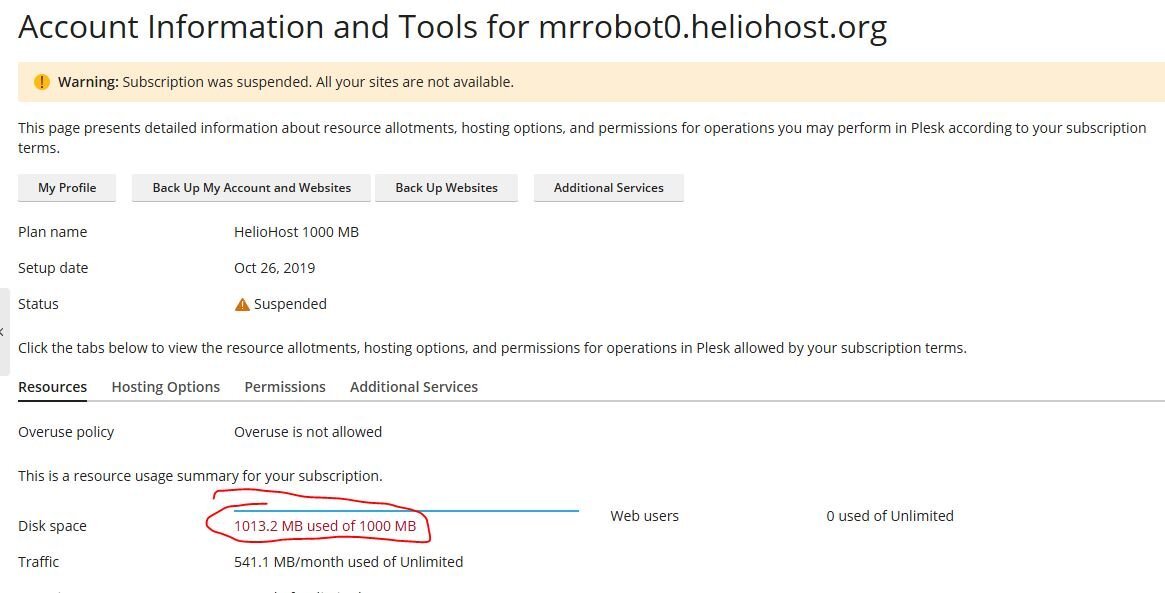Click the Traffic 541.1 MB/month value
Viewport: 1165px width, 593px height.
pos(348,562)
